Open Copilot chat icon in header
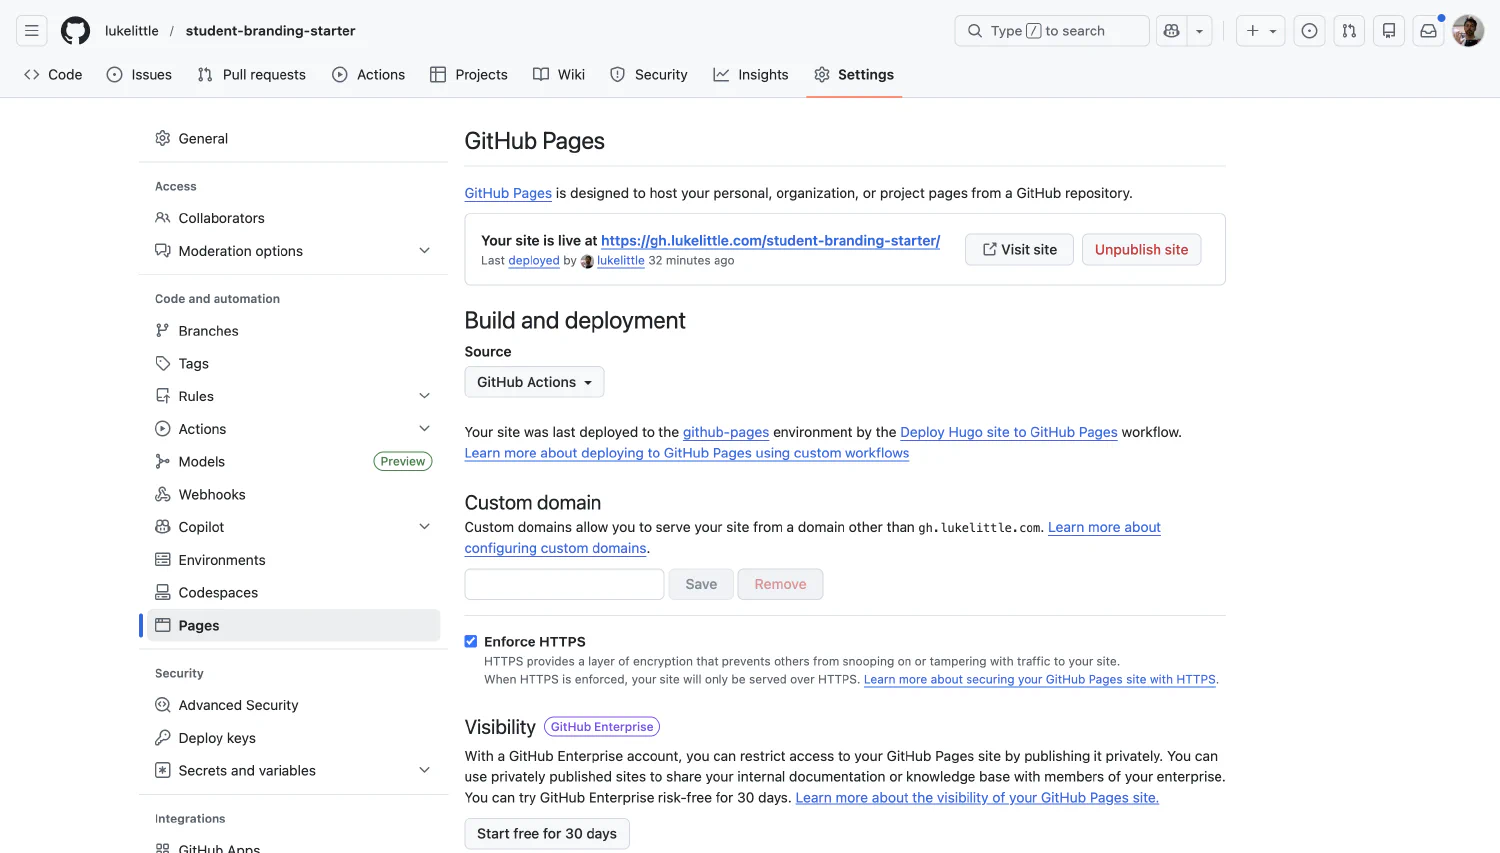 click(x=1171, y=31)
